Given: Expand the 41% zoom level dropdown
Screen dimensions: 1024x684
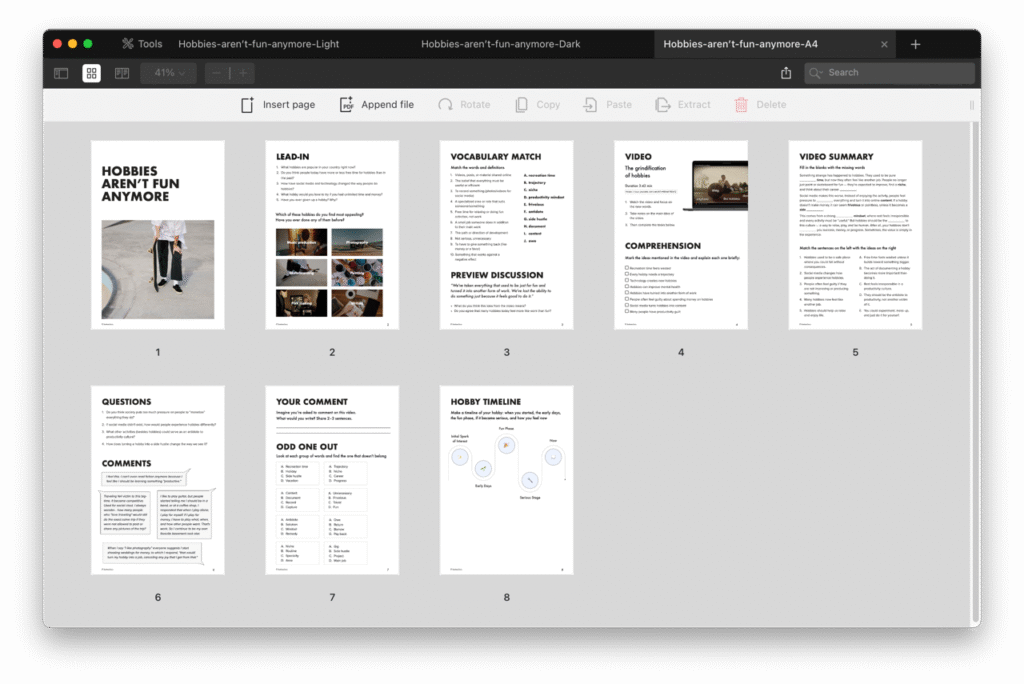Looking at the screenshot, I should [169, 73].
